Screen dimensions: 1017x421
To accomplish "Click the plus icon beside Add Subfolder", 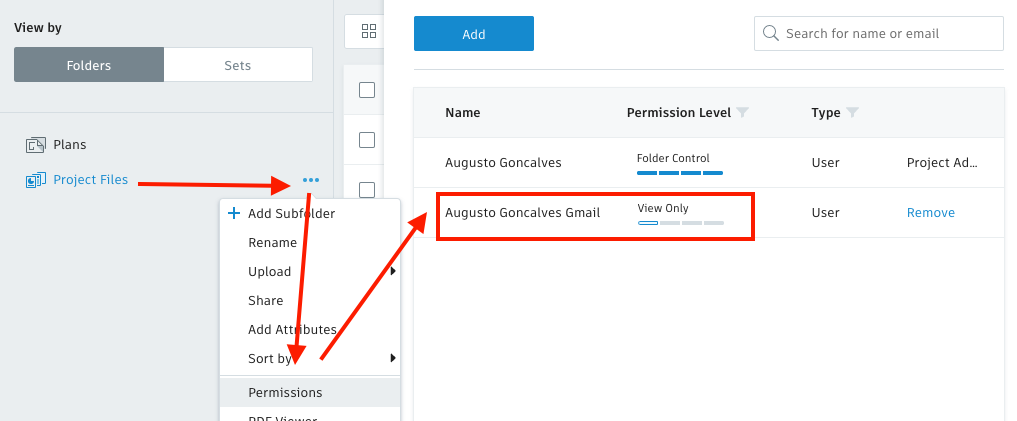I will pyautogui.click(x=234, y=213).
